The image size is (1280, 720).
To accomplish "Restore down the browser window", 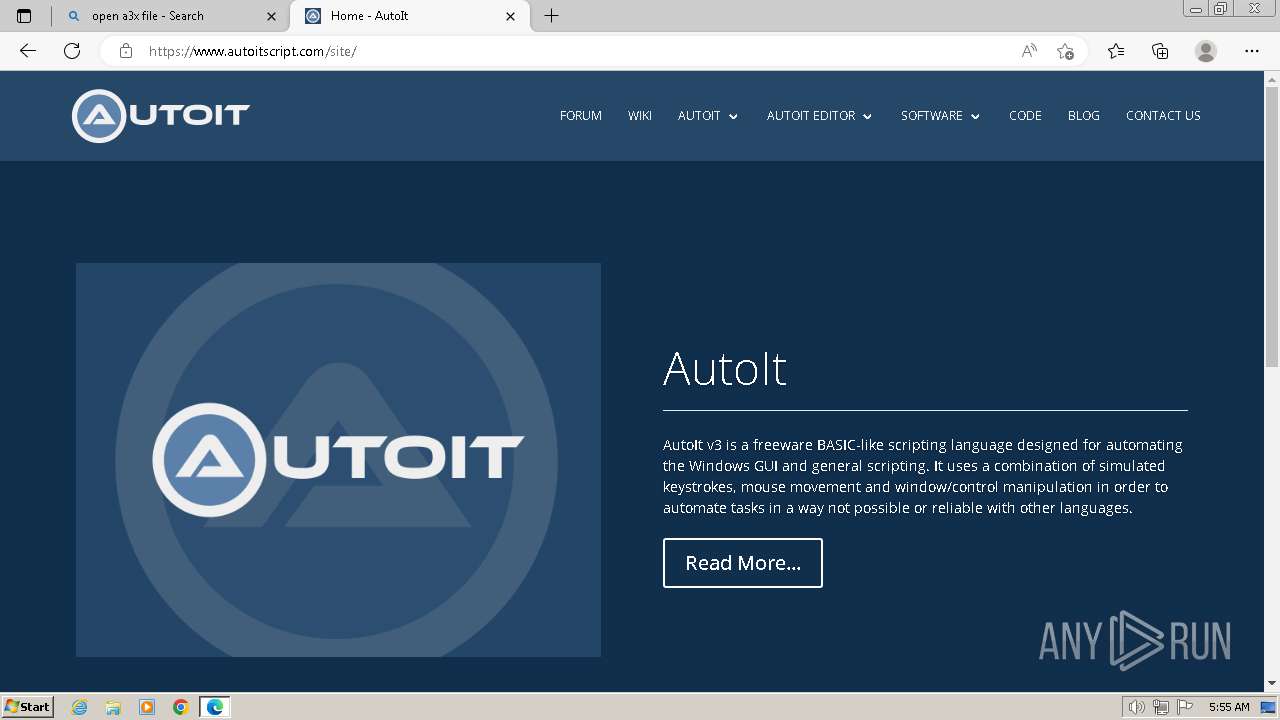I will point(1221,9).
